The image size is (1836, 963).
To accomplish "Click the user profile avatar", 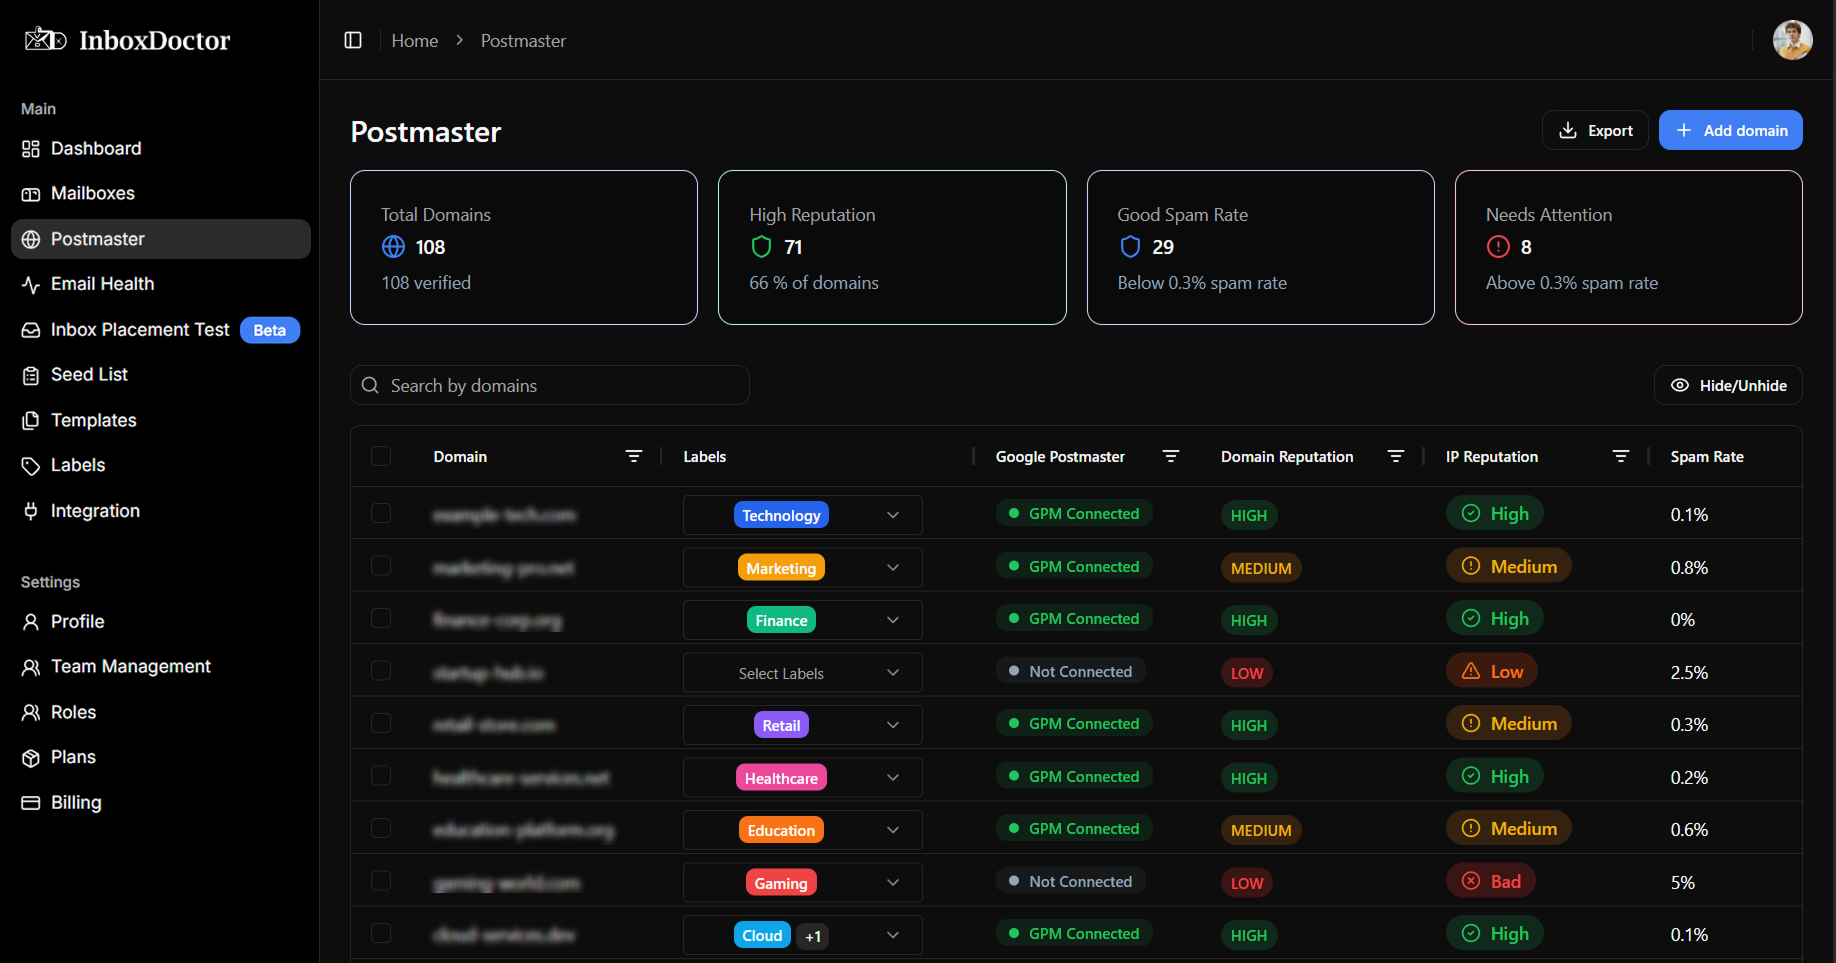I will 1791,40.
